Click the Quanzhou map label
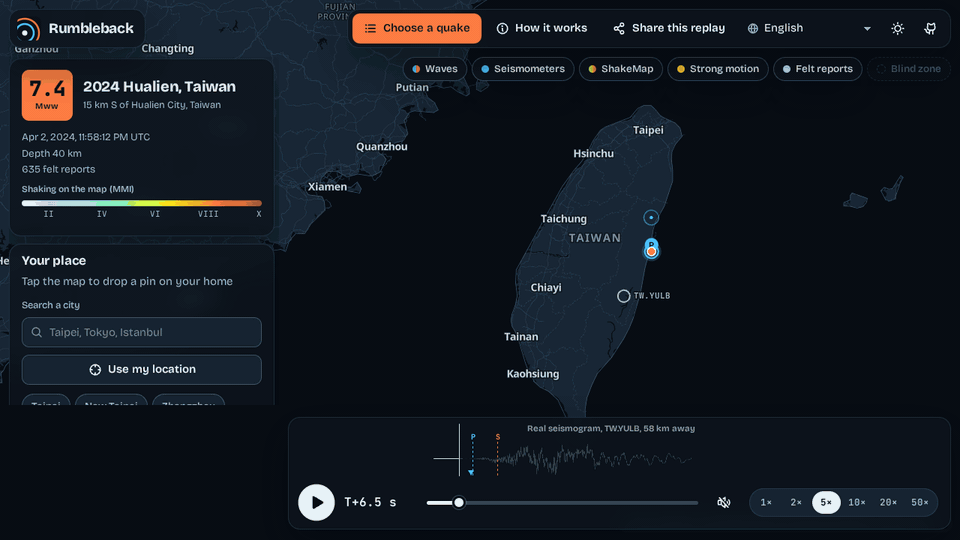The image size is (960, 540). point(381,146)
